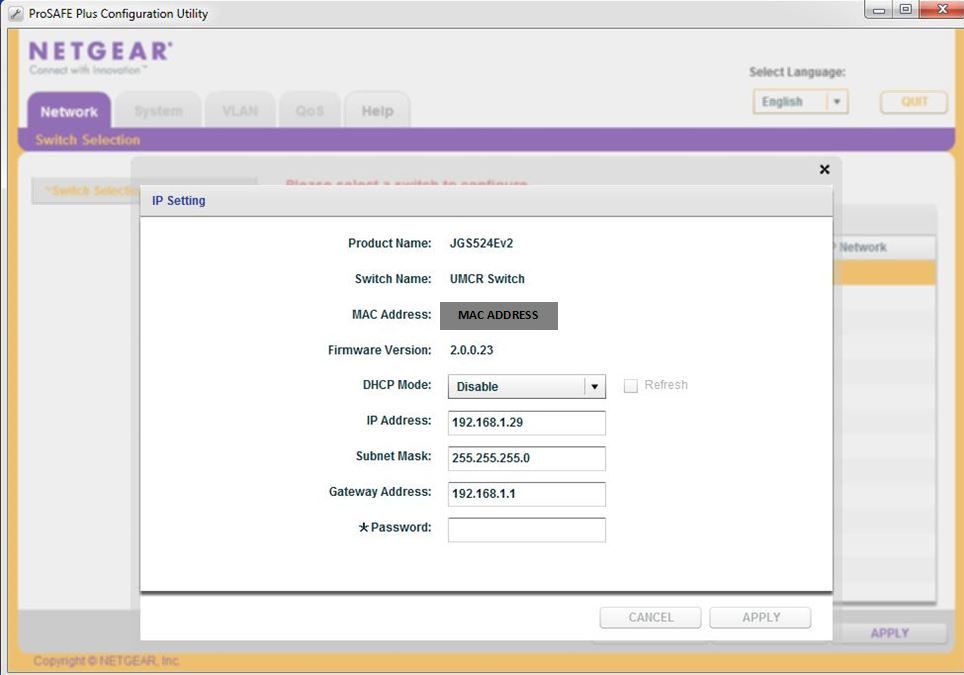Click the Copyright NETGEAR, Inc. text
Viewport: 964px width, 675px height.
pos(106,661)
